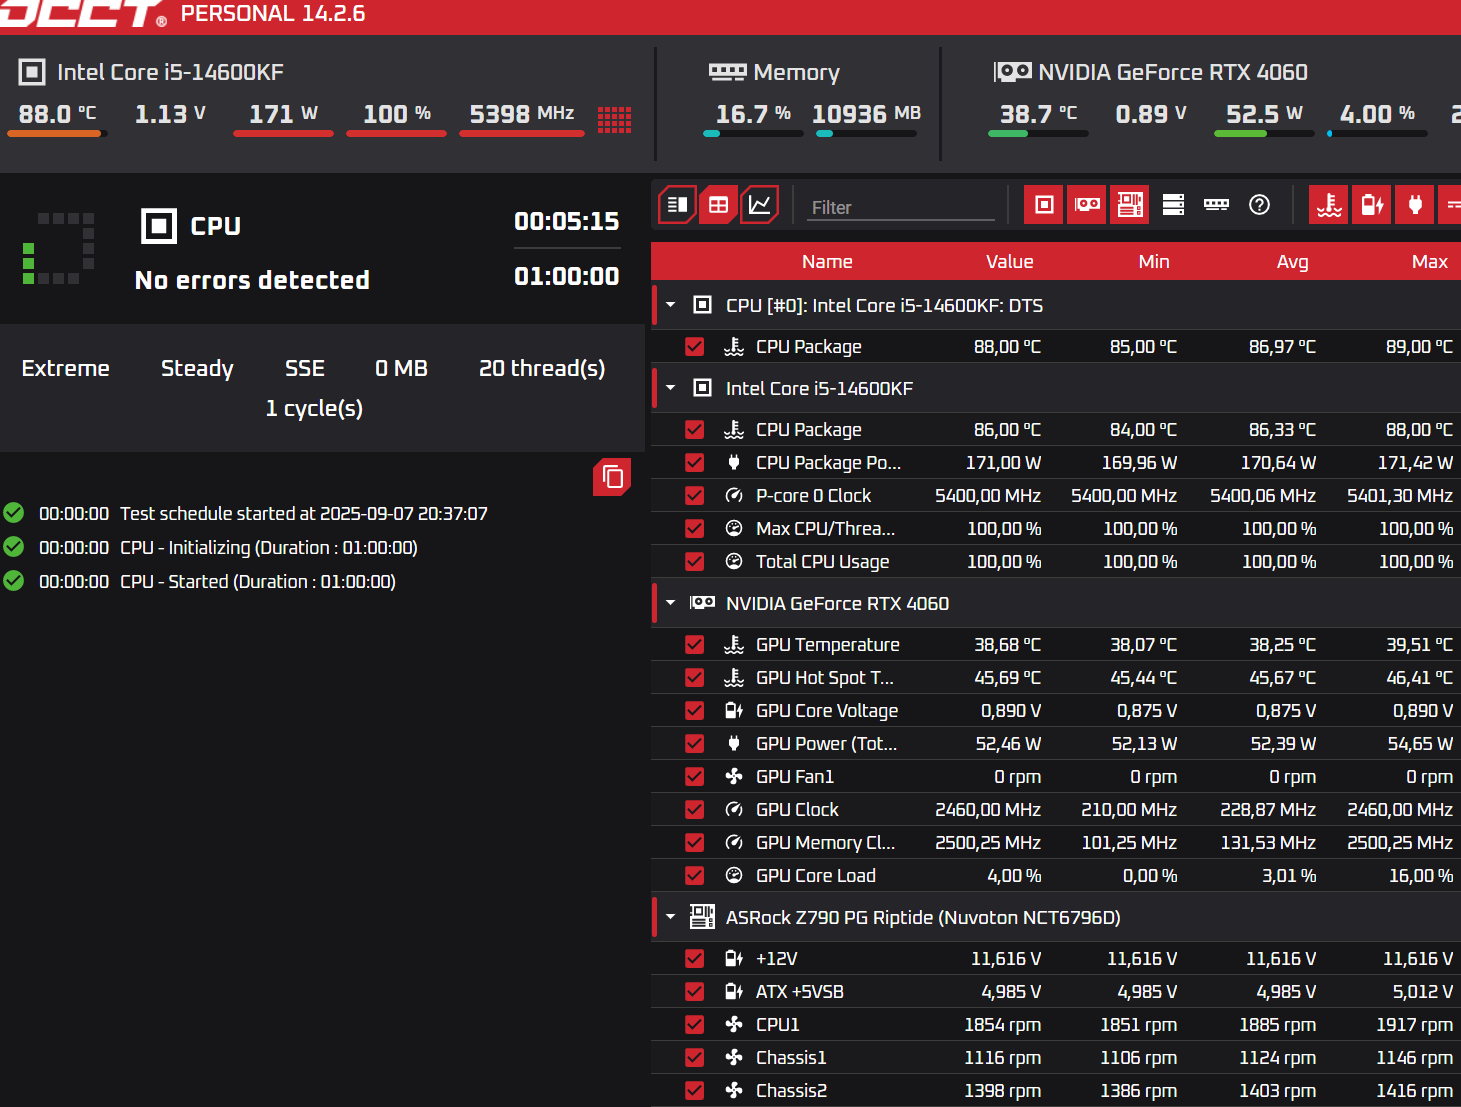Uncheck the GPU Temperature checkbox
1461x1107 pixels.
694,645
